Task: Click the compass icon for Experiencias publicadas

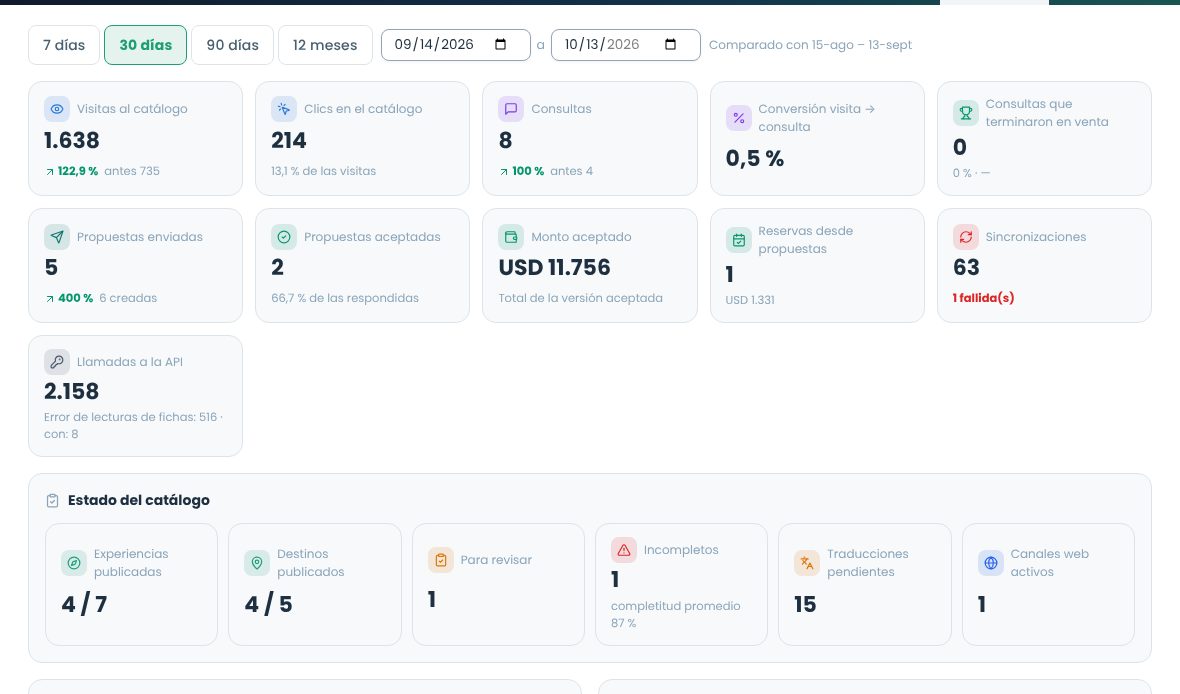Action: pyautogui.click(x=74, y=563)
